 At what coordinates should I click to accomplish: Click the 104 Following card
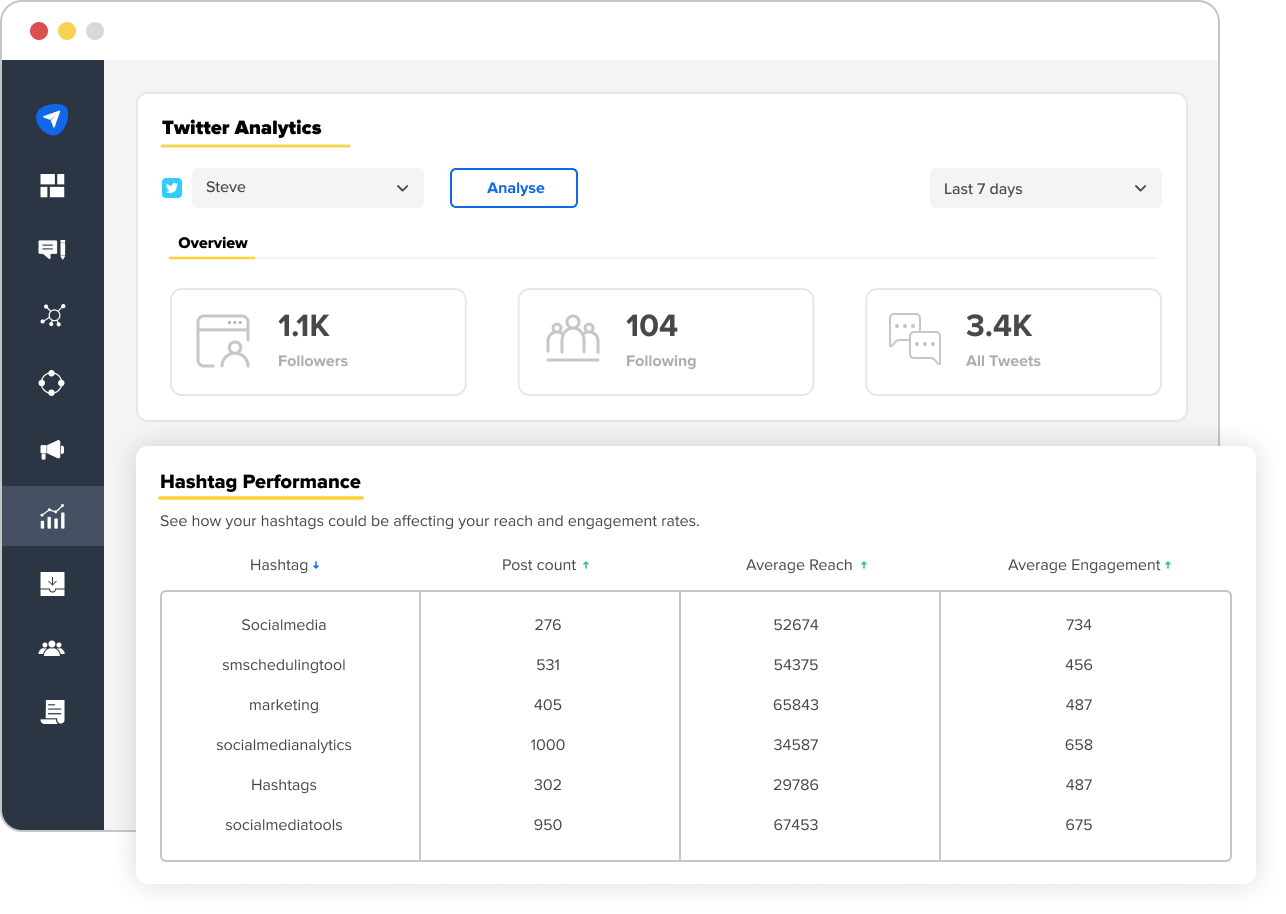click(666, 342)
